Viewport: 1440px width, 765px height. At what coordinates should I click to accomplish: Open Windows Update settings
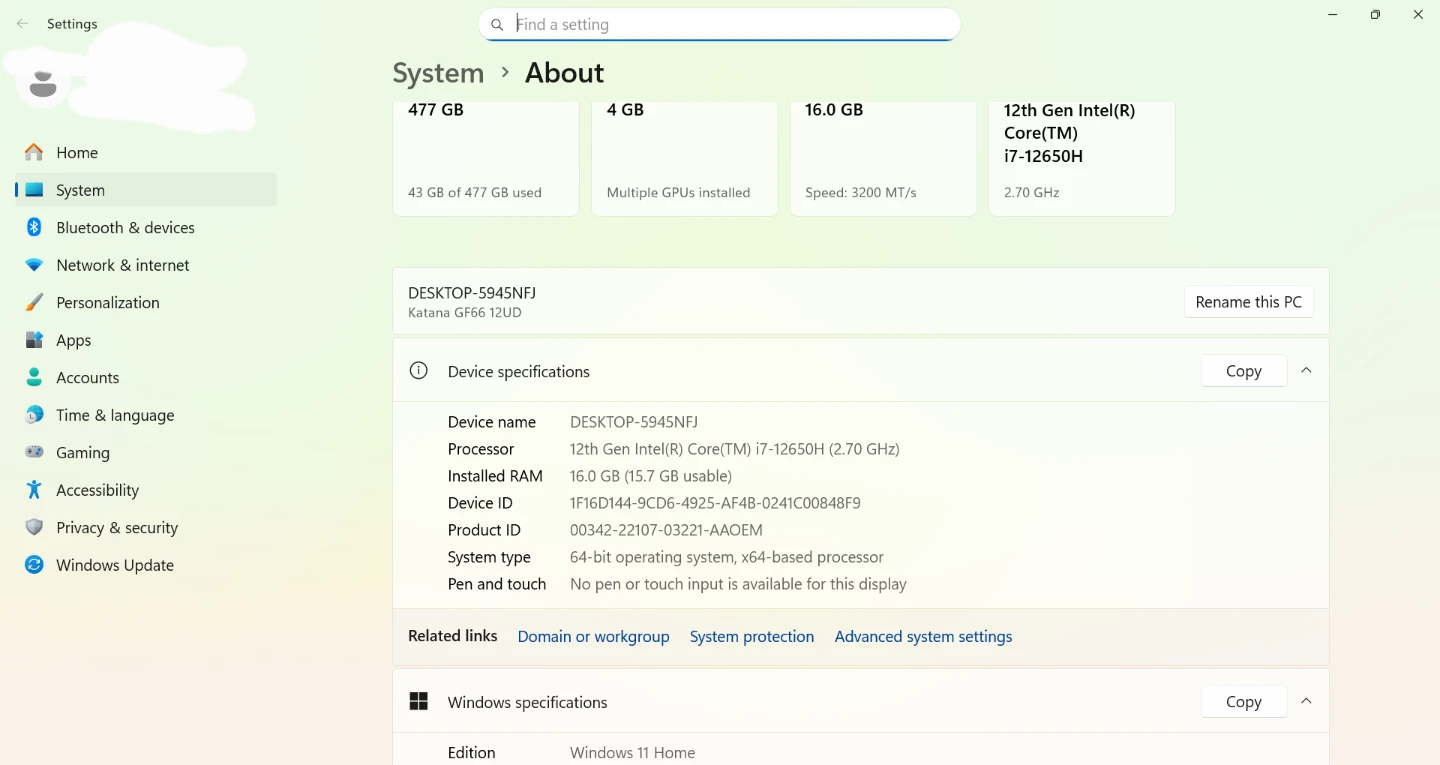146,565
